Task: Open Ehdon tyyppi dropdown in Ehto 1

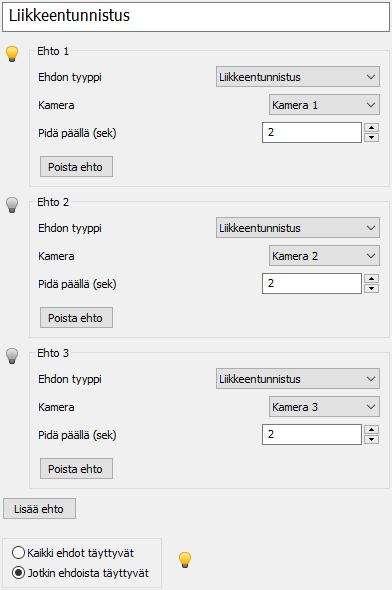Action: 298,77
